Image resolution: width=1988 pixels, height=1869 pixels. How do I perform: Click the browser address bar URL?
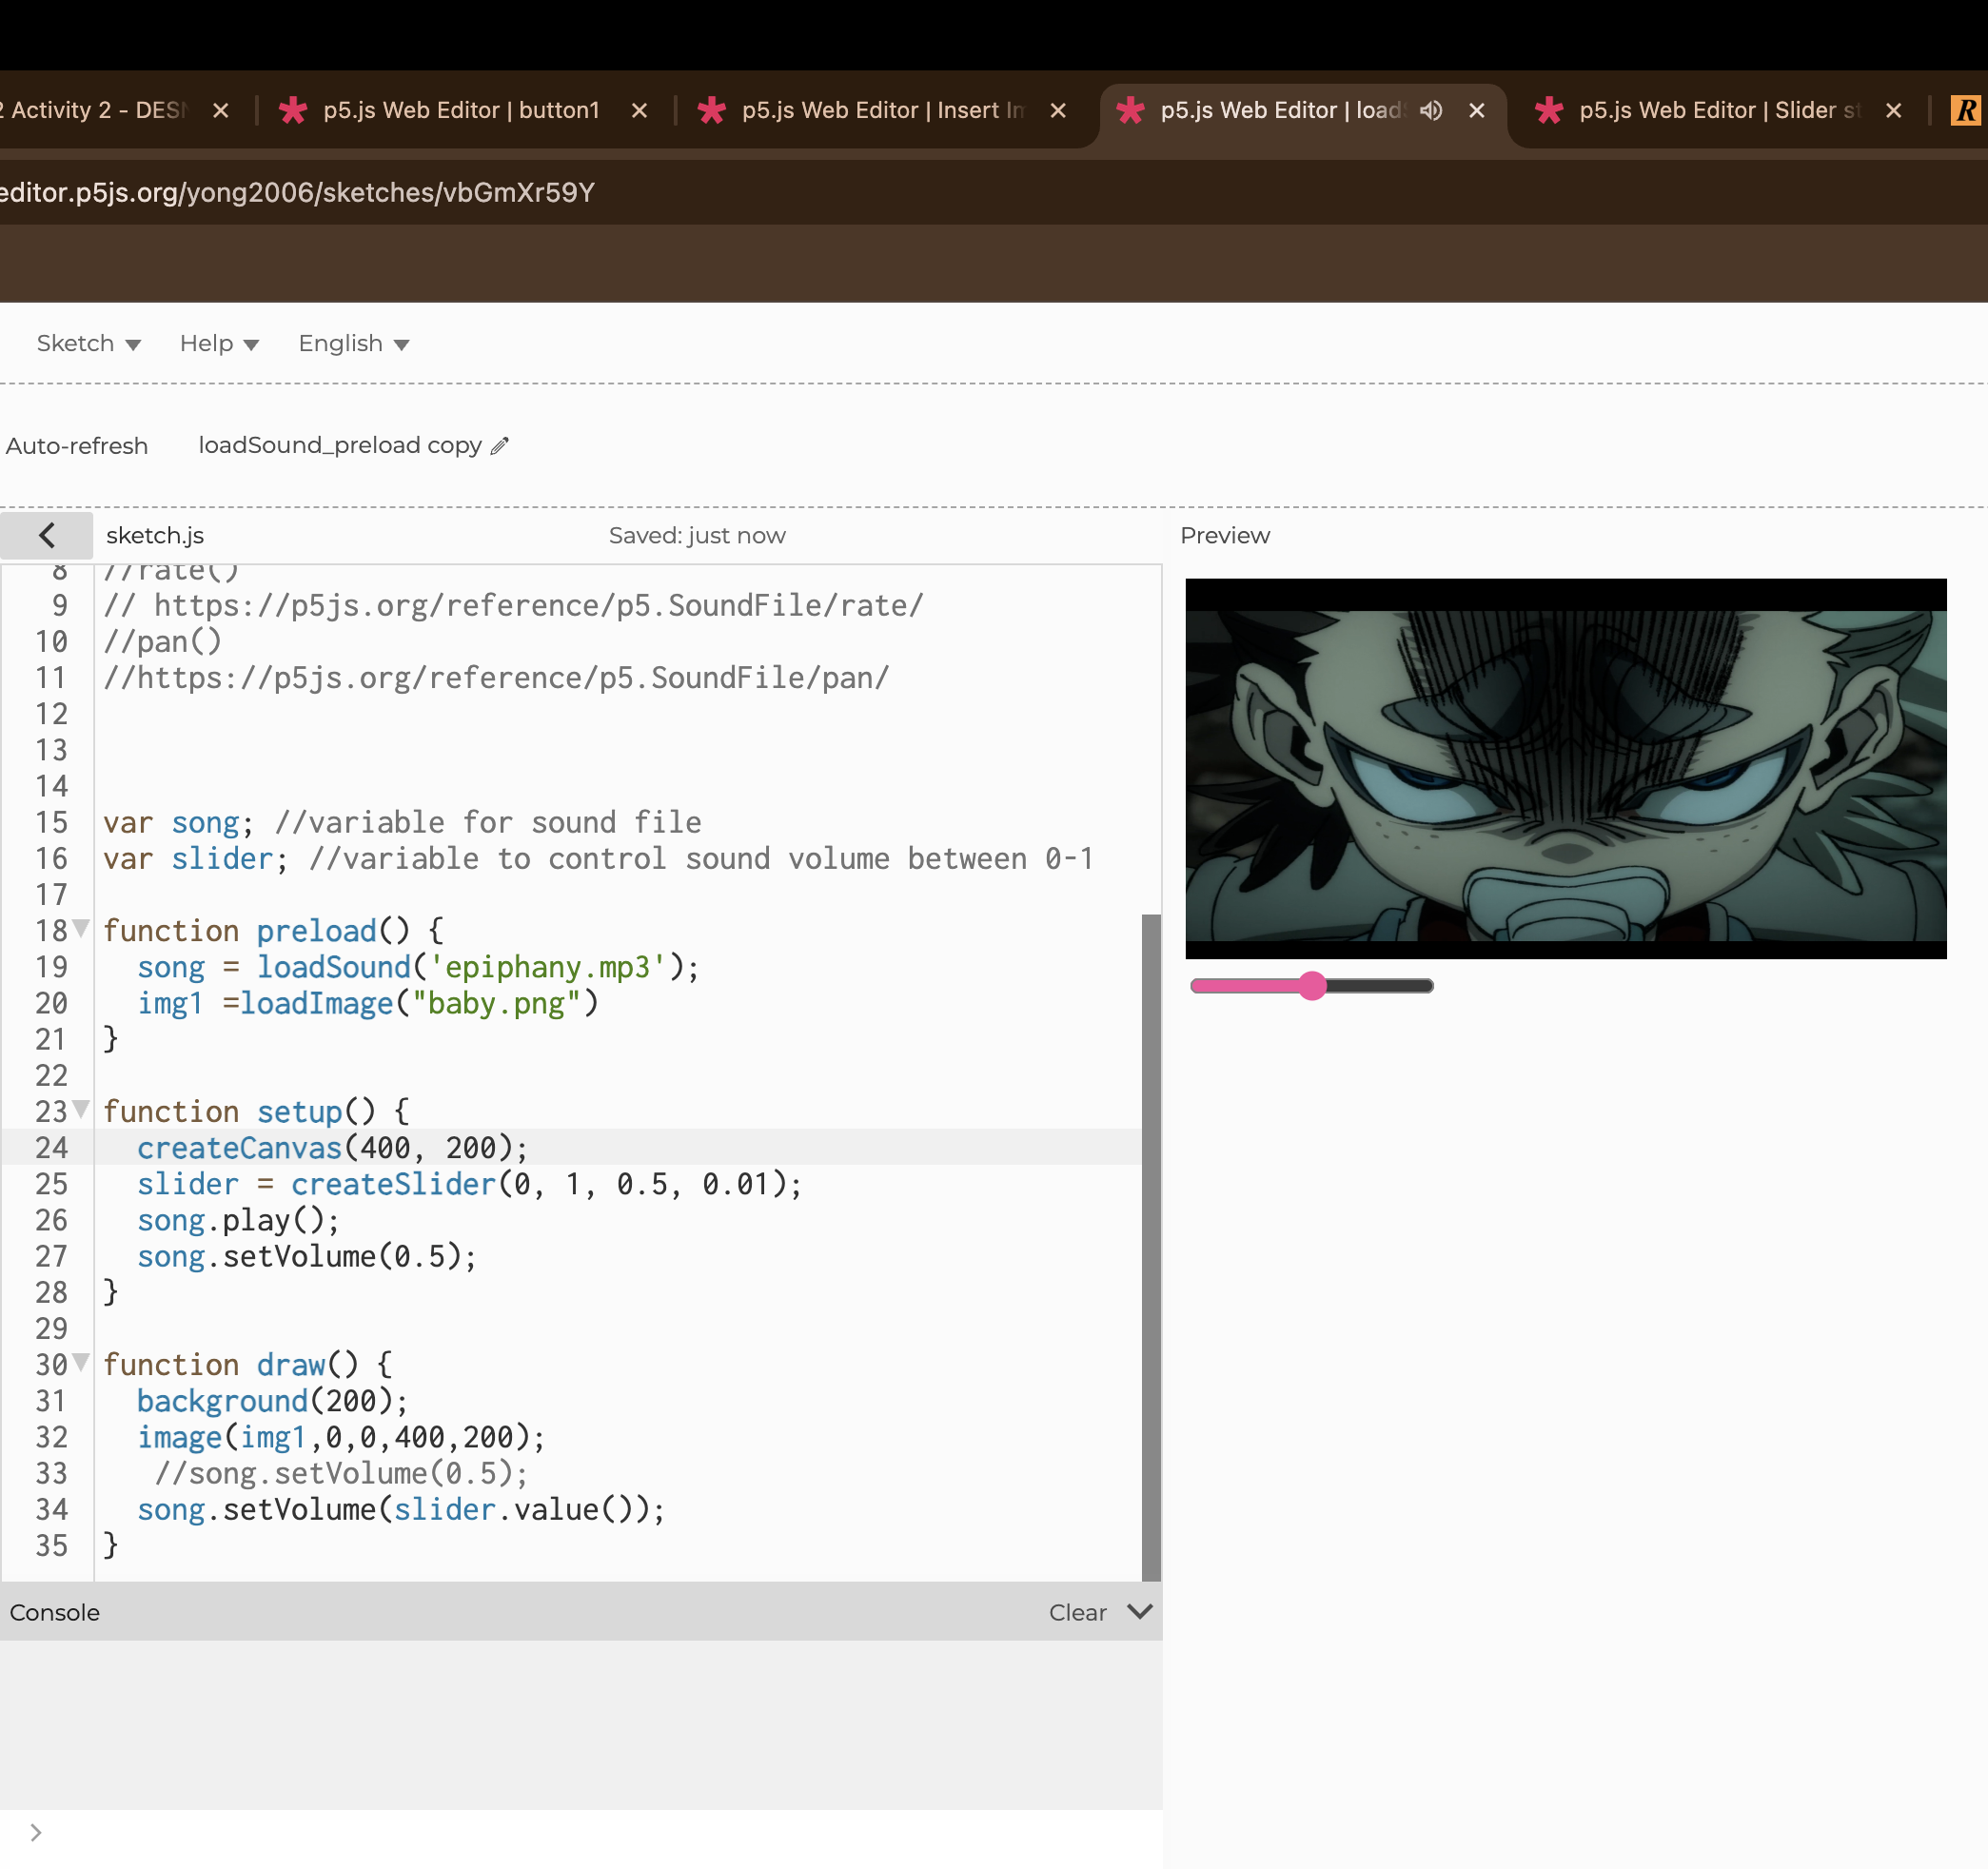coord(298,192)
